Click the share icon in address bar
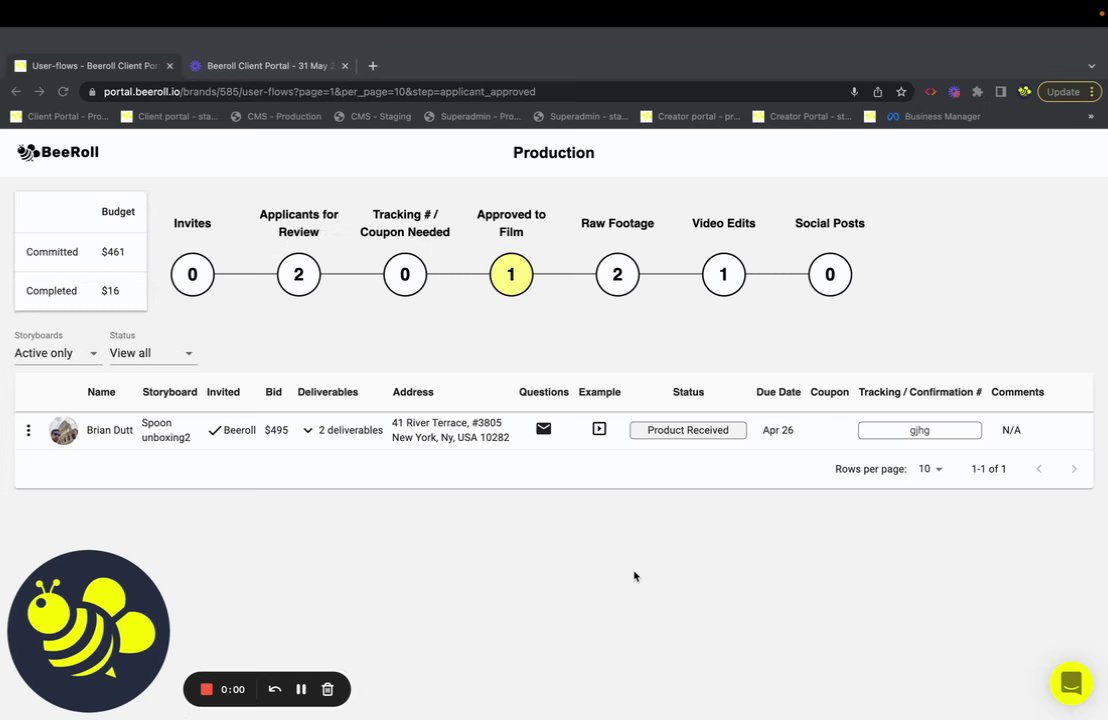This screenshot has width=1108, height=720. point(878,92)
